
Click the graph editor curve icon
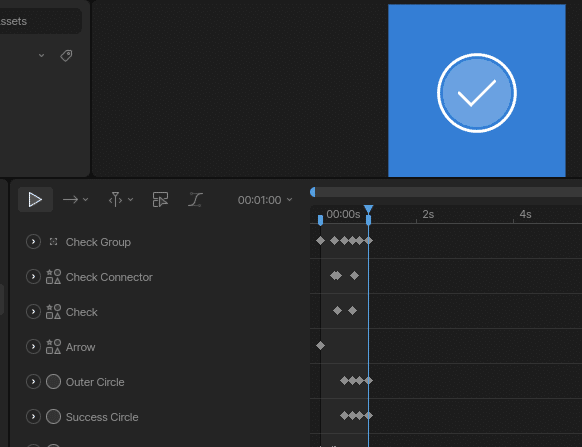click(195, 200)
